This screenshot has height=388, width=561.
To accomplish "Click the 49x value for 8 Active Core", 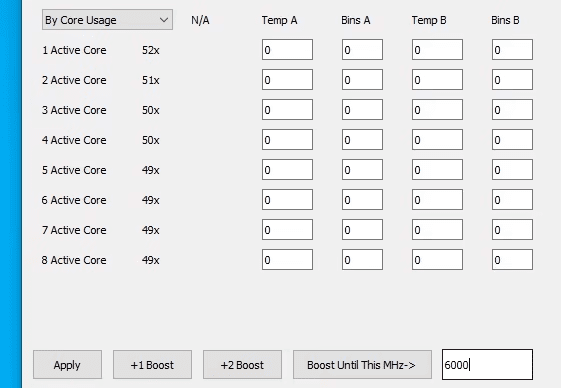I will [x=151, y=261].
